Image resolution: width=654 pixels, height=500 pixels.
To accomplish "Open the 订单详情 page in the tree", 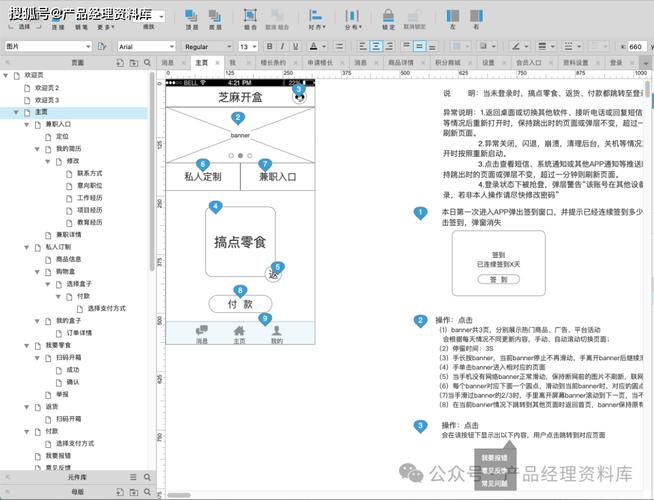I will 79,333.
